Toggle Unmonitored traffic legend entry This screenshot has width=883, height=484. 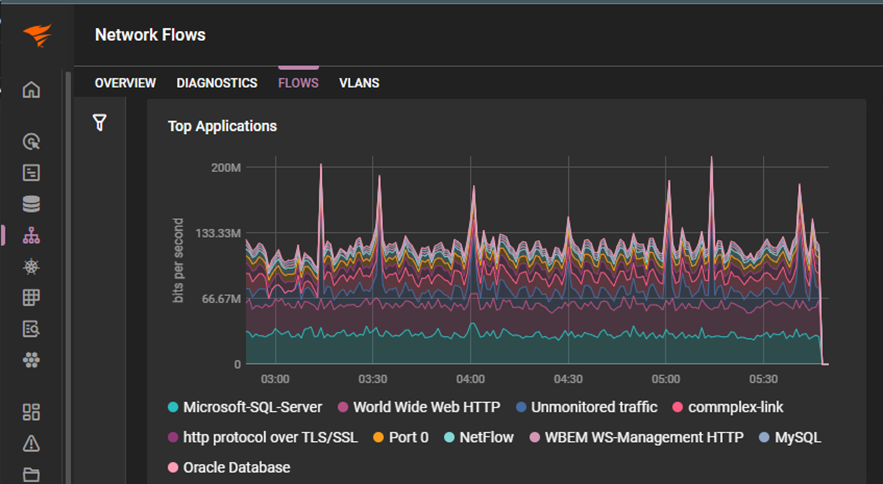coord(586,407)
